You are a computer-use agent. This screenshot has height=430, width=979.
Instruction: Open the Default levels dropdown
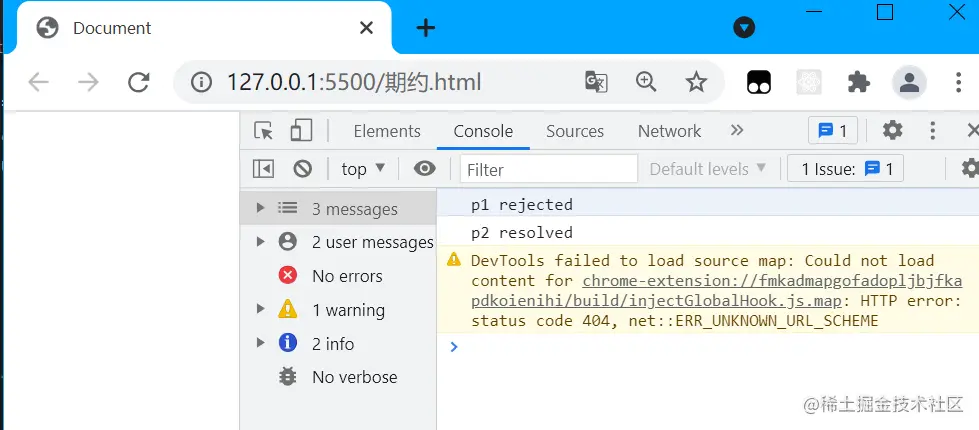(x=708, y=169)
